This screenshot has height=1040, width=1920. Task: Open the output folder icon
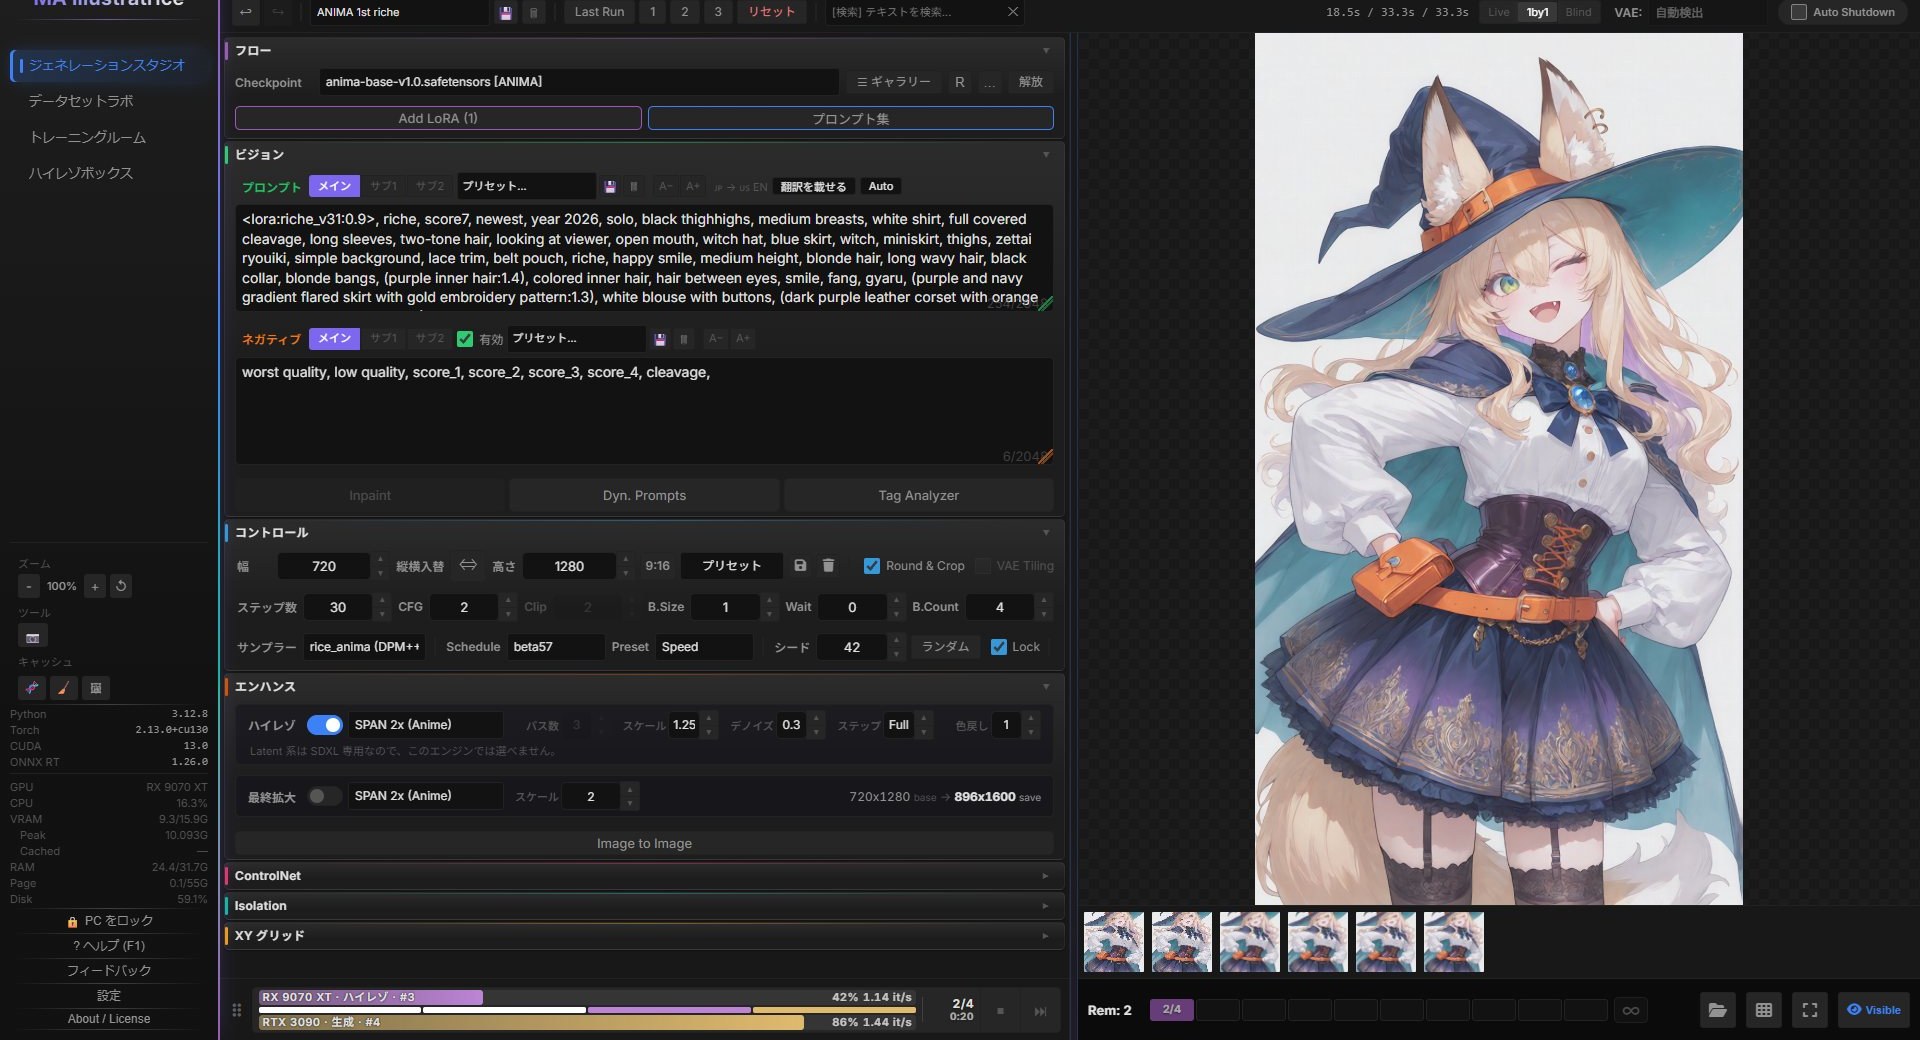click(x=1717, y=1010)
